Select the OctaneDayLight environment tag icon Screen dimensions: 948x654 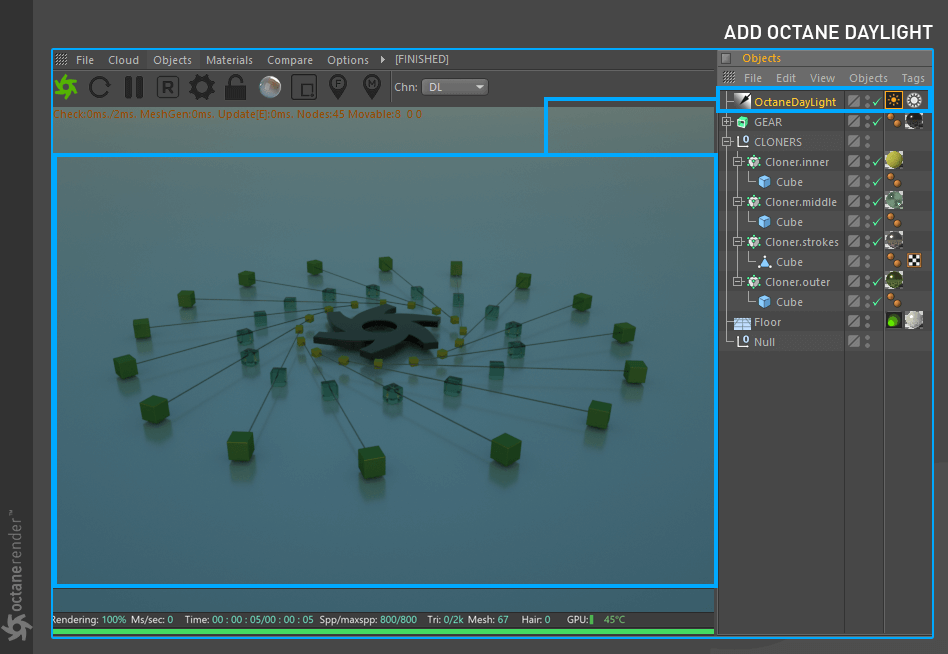(914, 100)
